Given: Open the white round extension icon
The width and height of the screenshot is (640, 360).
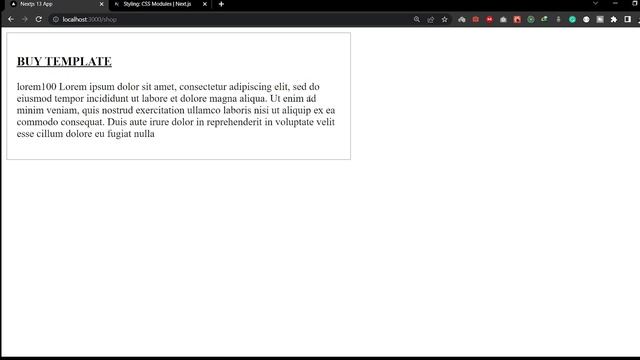Looking at the screenshot, I should (586, 19).
